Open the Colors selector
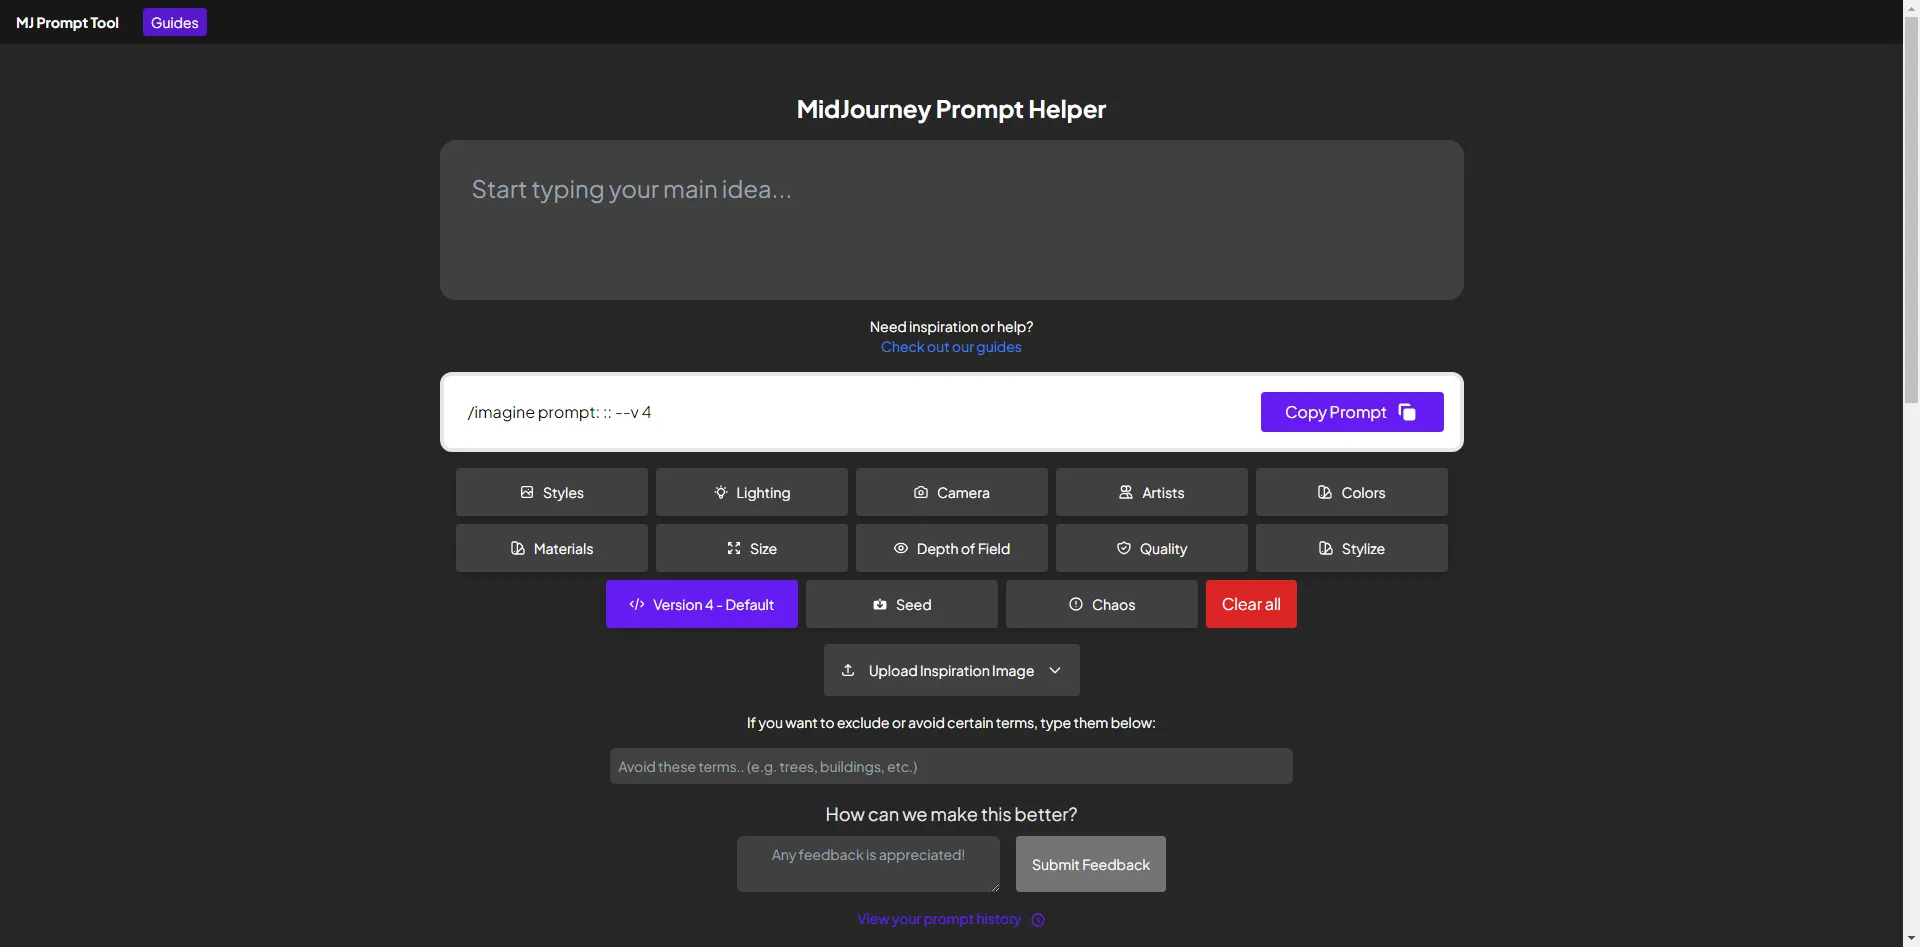 pyautogui.click(x=1351, y=492)
